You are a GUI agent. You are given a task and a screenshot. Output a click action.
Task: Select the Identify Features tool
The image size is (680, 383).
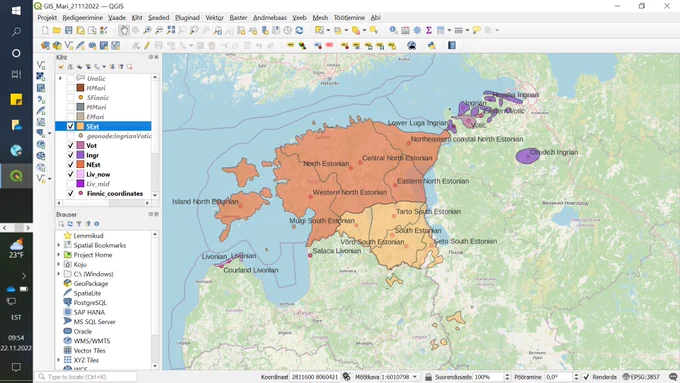coord(393,30)
